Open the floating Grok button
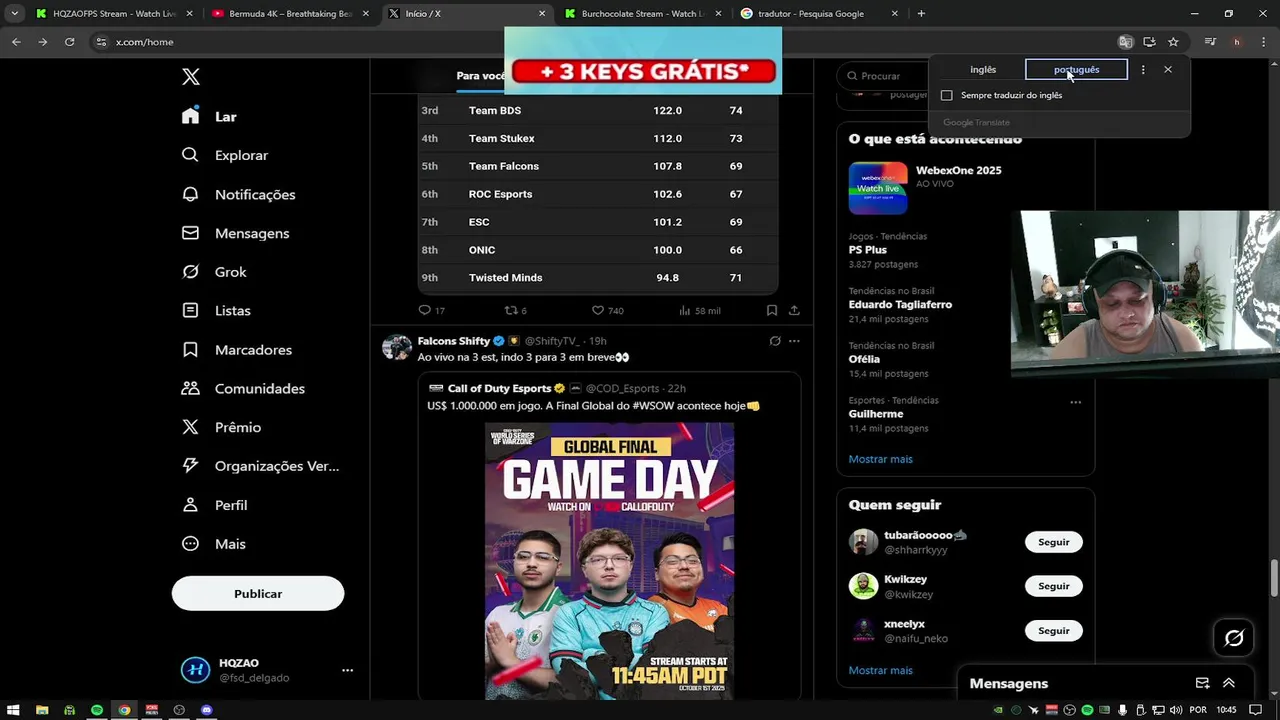 coord(1234,638)
